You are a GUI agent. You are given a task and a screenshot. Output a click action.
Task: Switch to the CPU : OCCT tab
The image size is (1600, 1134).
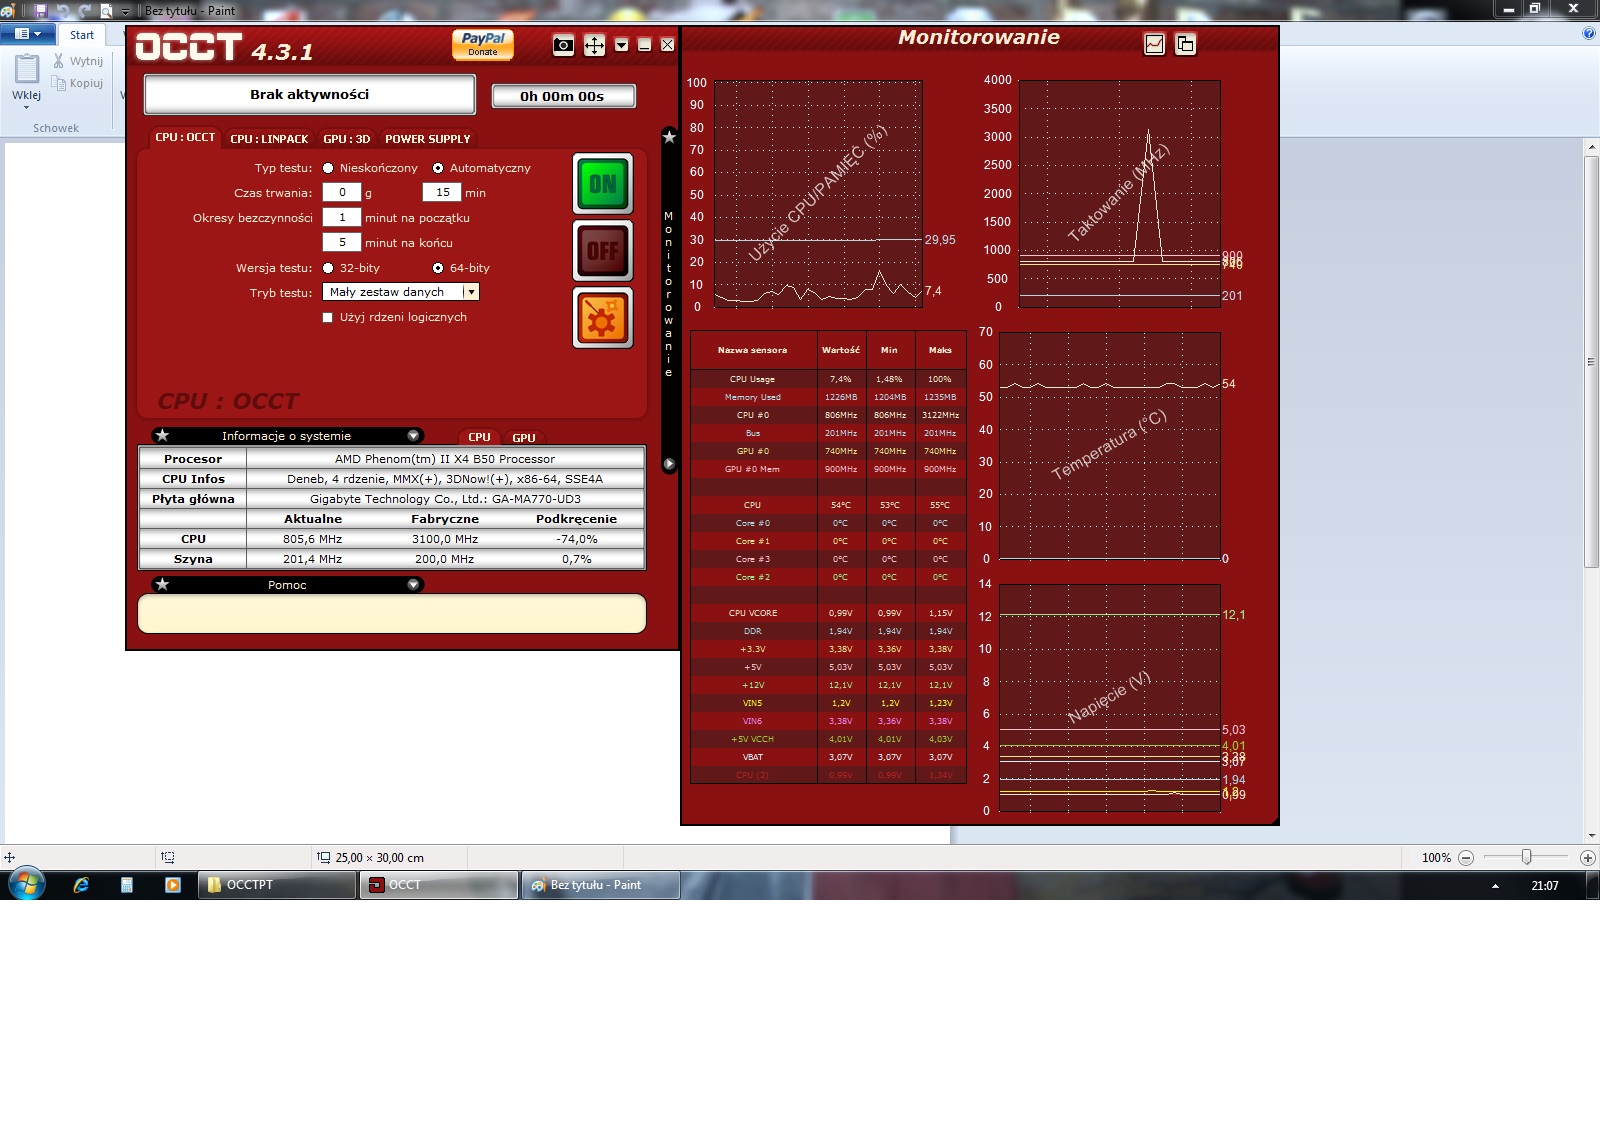click(185, 137)
